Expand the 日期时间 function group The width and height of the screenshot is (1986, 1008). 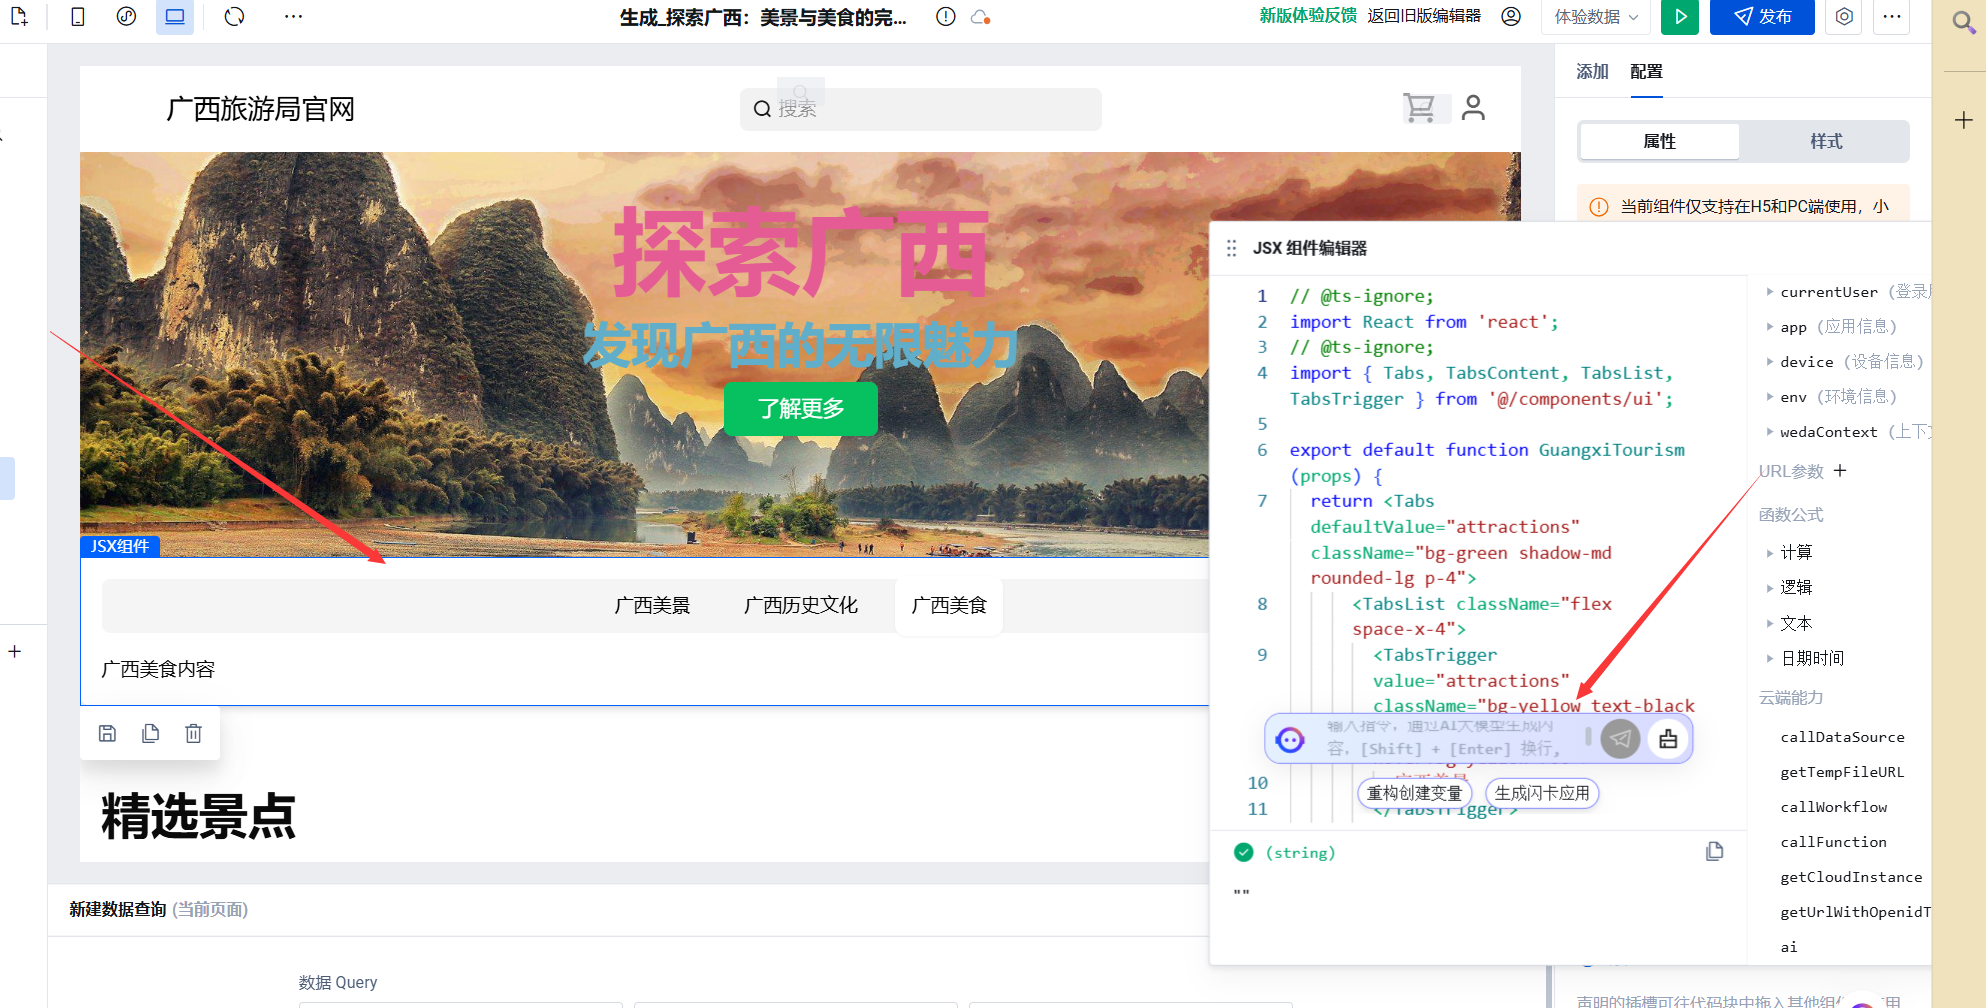[1769, 658]
